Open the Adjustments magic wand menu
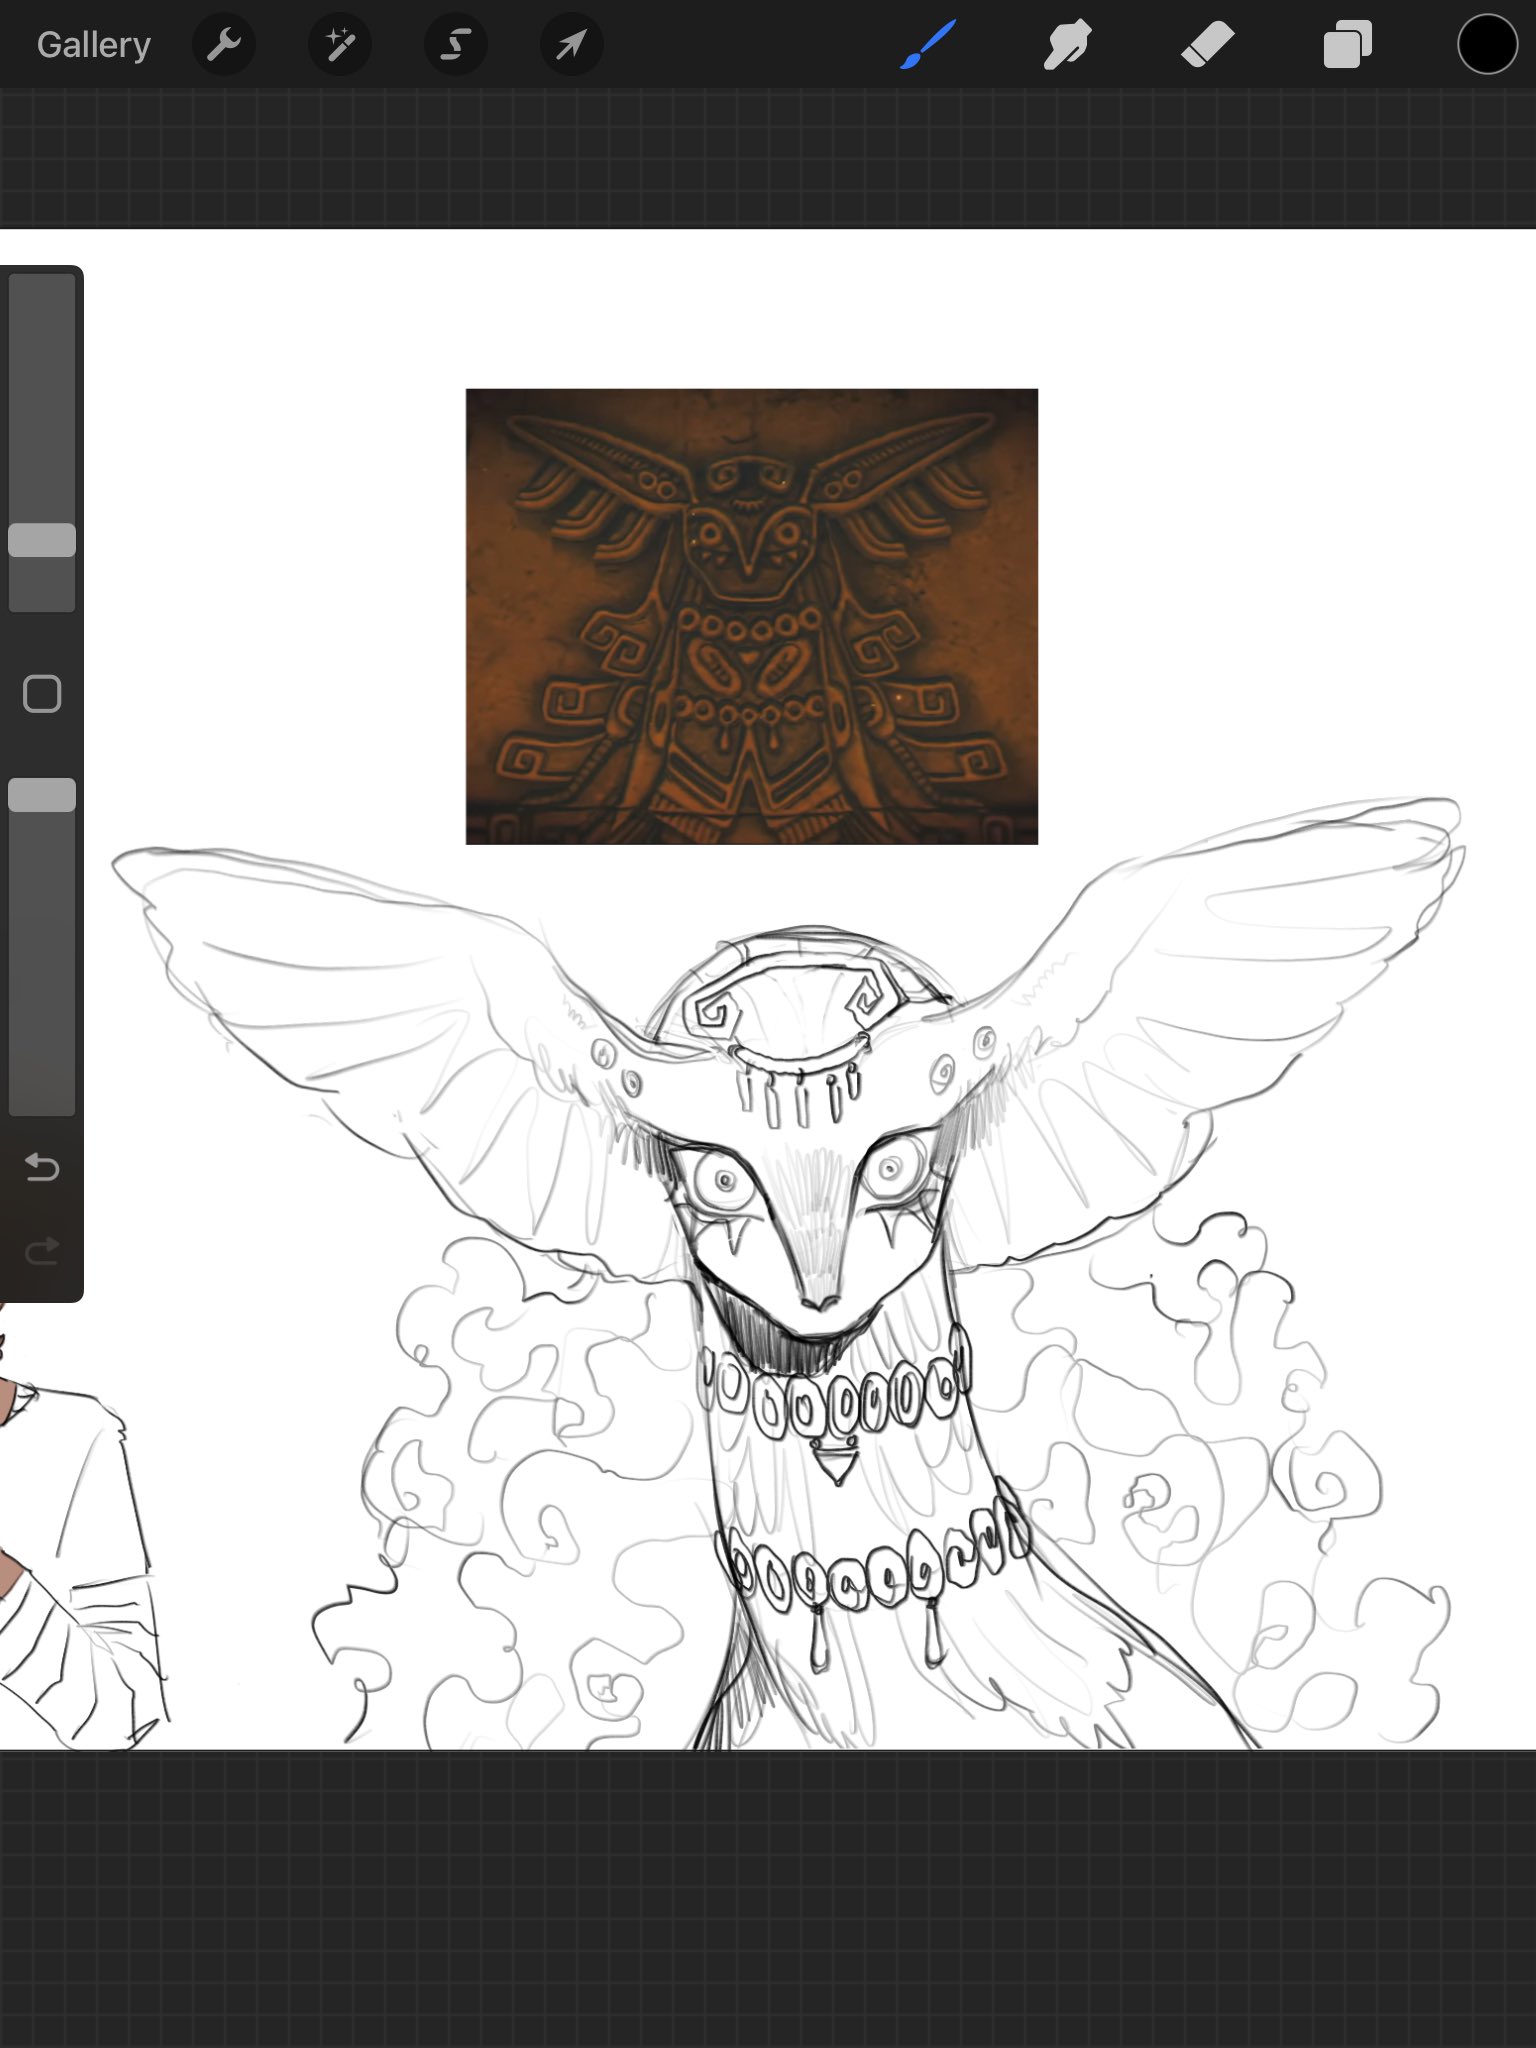The image size is (1536, 2048). point(340,45)
